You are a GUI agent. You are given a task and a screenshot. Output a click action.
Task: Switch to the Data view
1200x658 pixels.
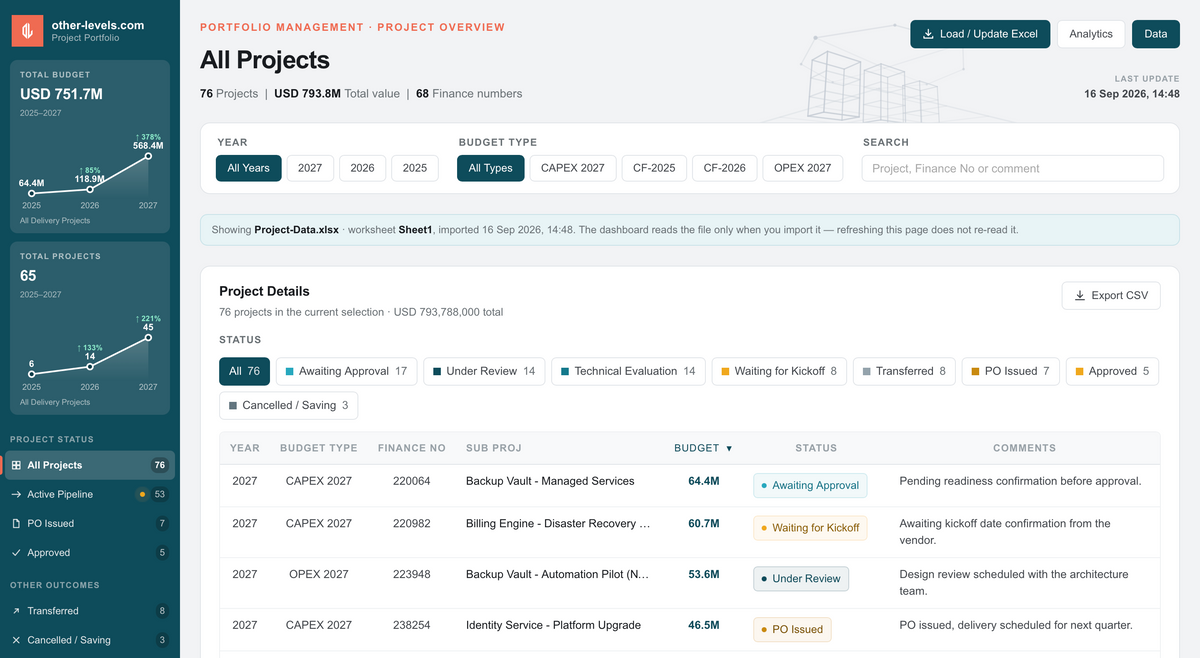point(1156,34)
